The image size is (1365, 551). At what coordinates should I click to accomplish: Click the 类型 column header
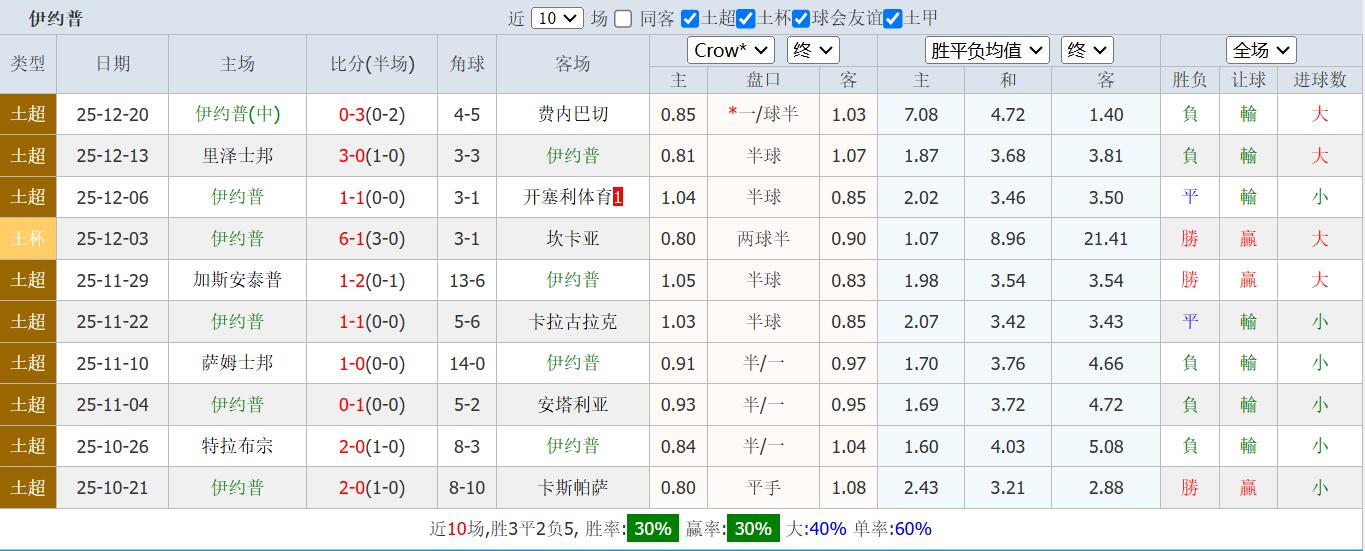coord(28,64)
